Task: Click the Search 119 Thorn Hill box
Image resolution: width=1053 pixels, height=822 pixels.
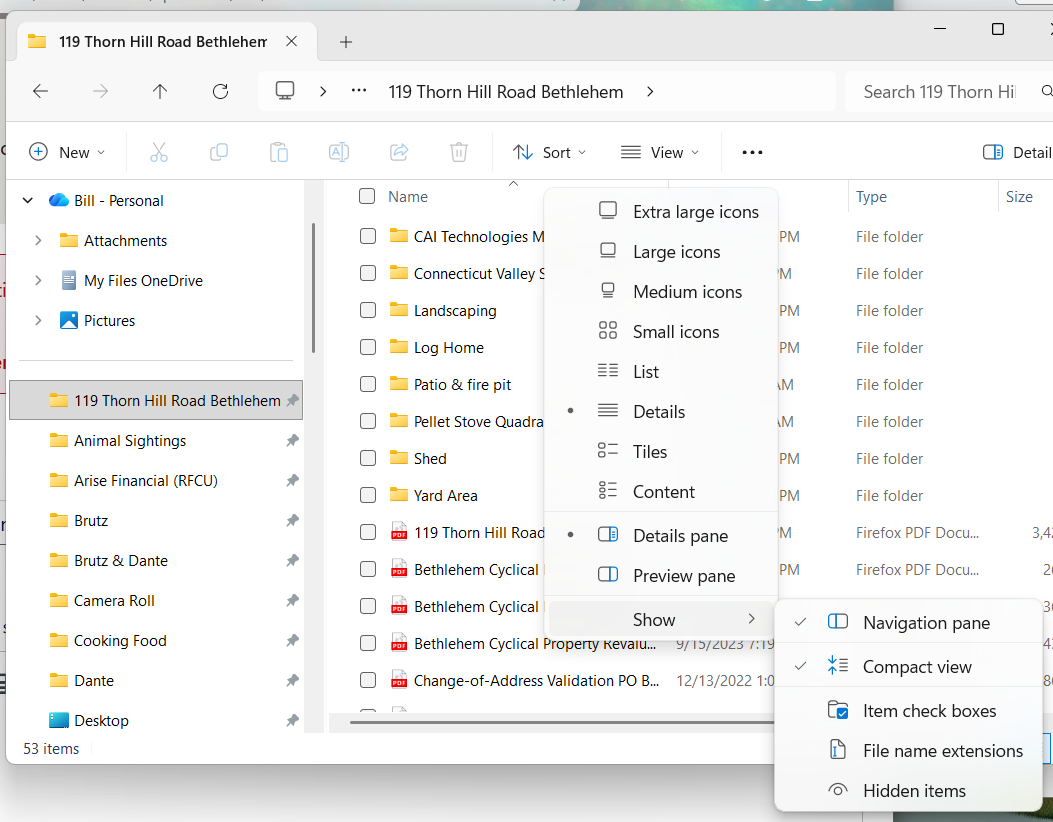Action: click(x=940, y=91)
